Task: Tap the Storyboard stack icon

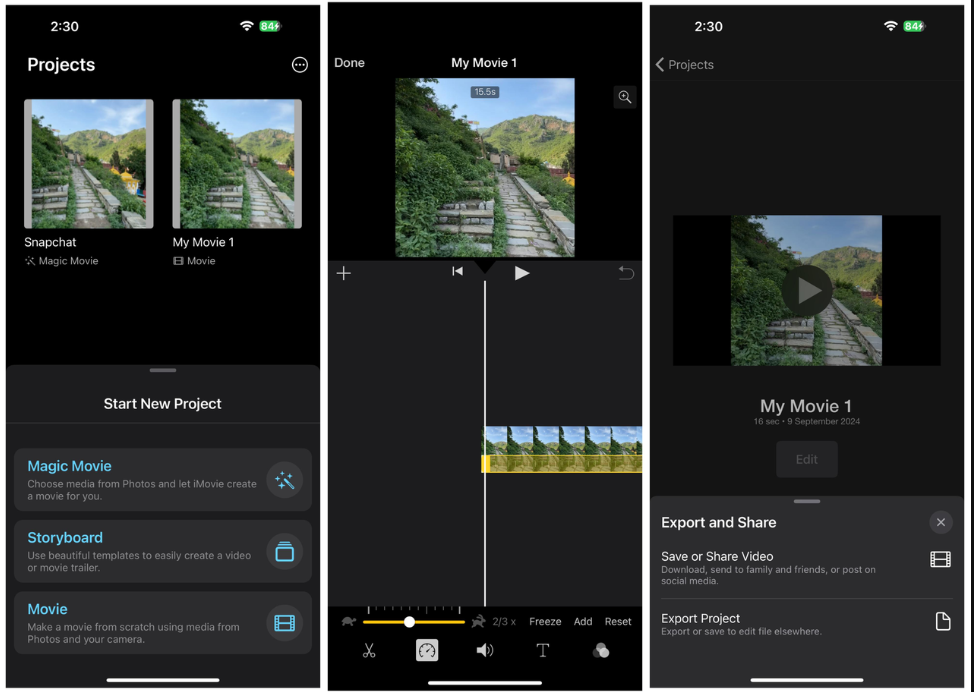Action: point(284,552)
